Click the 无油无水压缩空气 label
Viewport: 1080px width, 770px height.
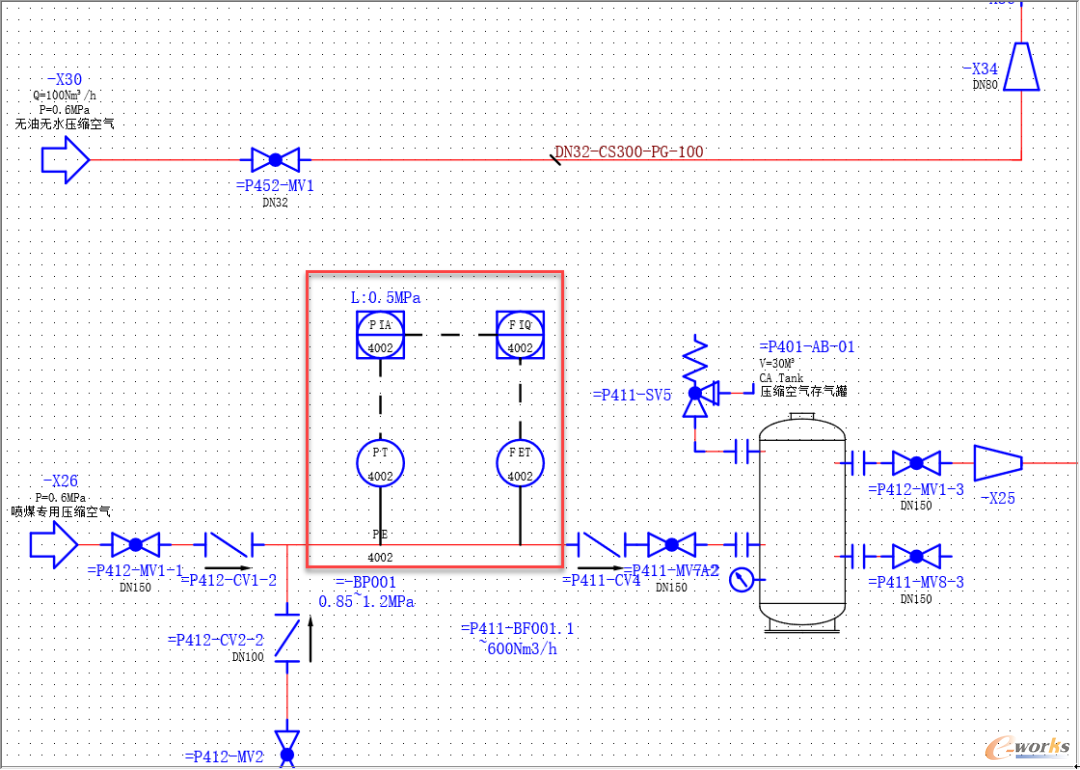(64, 125)
